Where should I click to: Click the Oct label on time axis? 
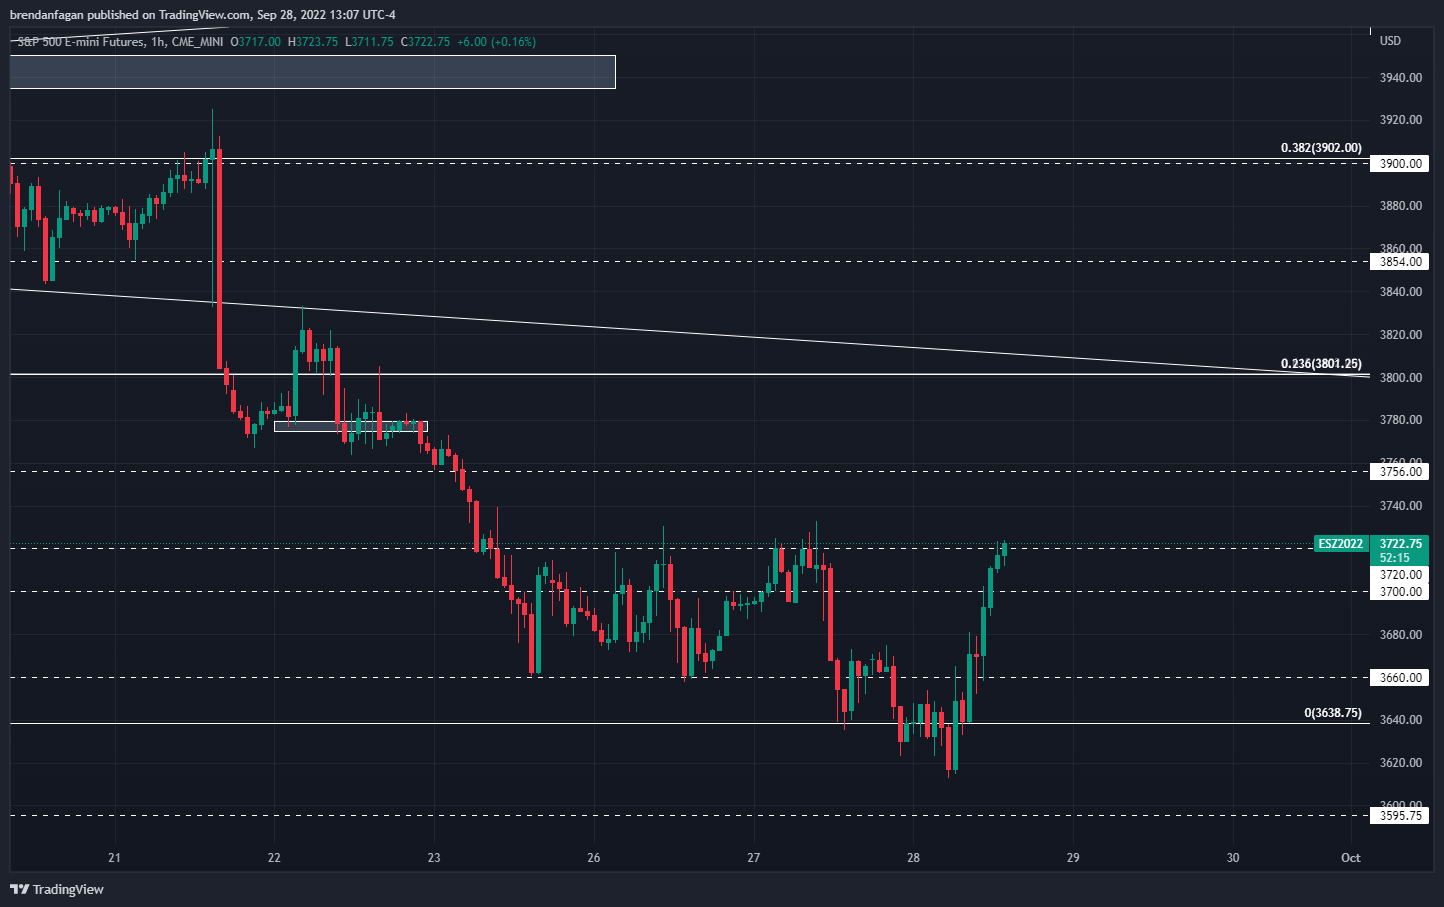coord(1351,858)
